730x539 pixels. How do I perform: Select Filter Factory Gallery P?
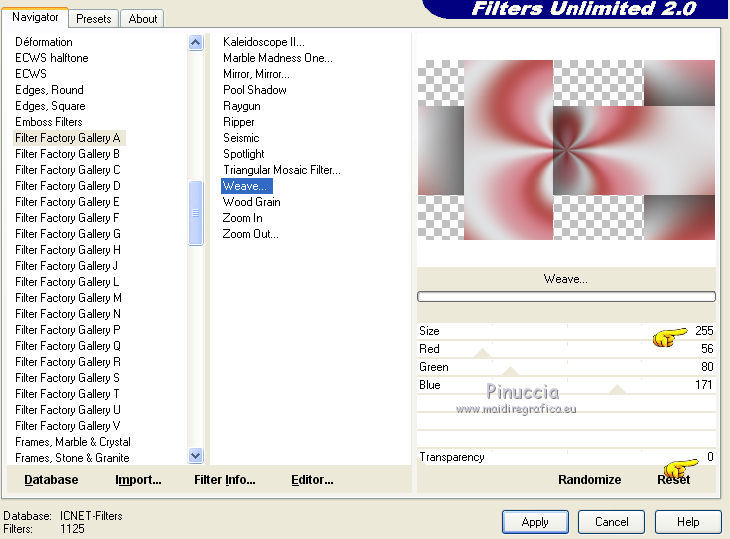coord(68,330)
